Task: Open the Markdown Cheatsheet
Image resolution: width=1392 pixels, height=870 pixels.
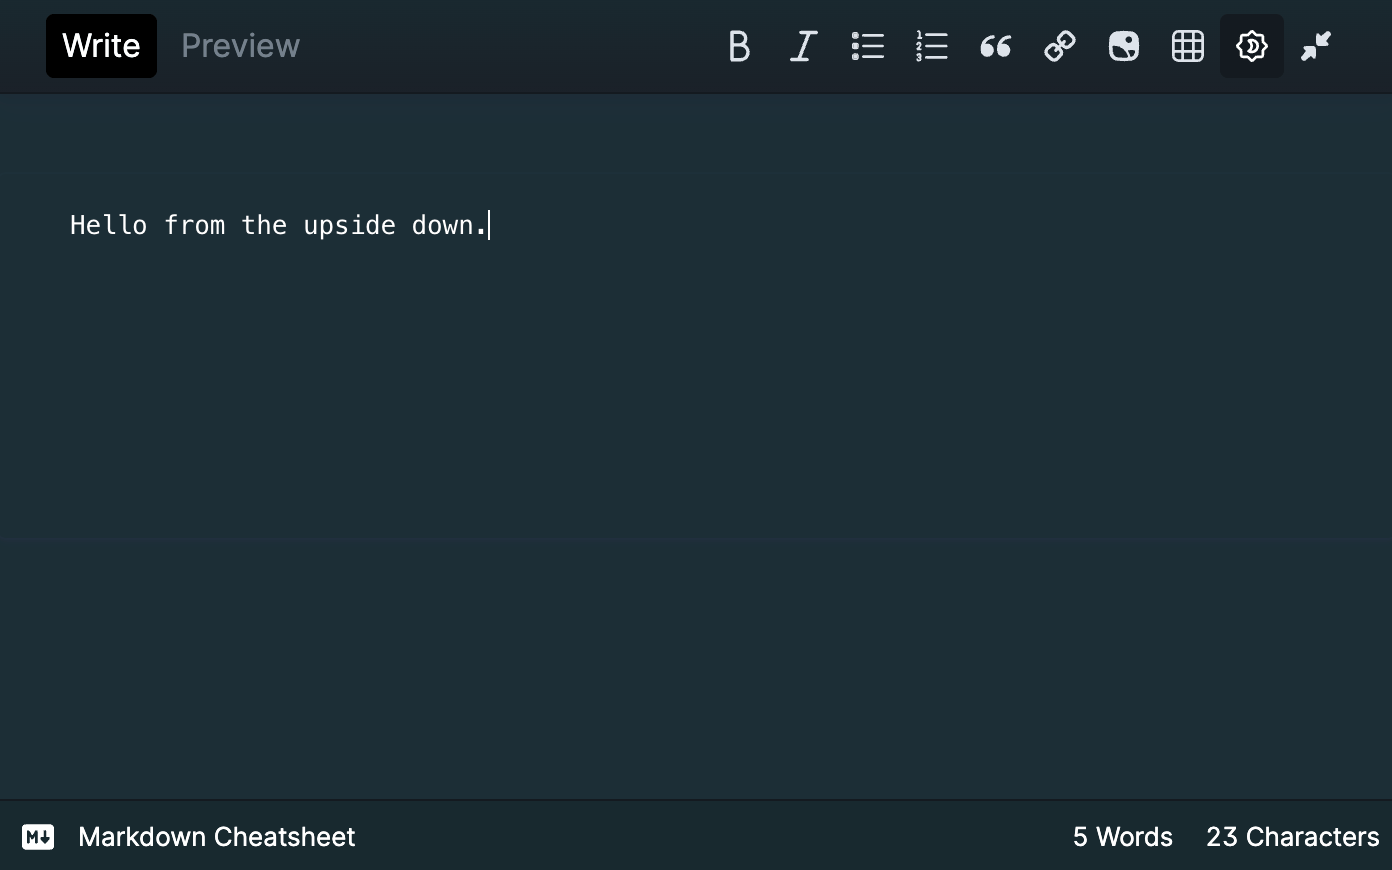Action: [217, 837]
